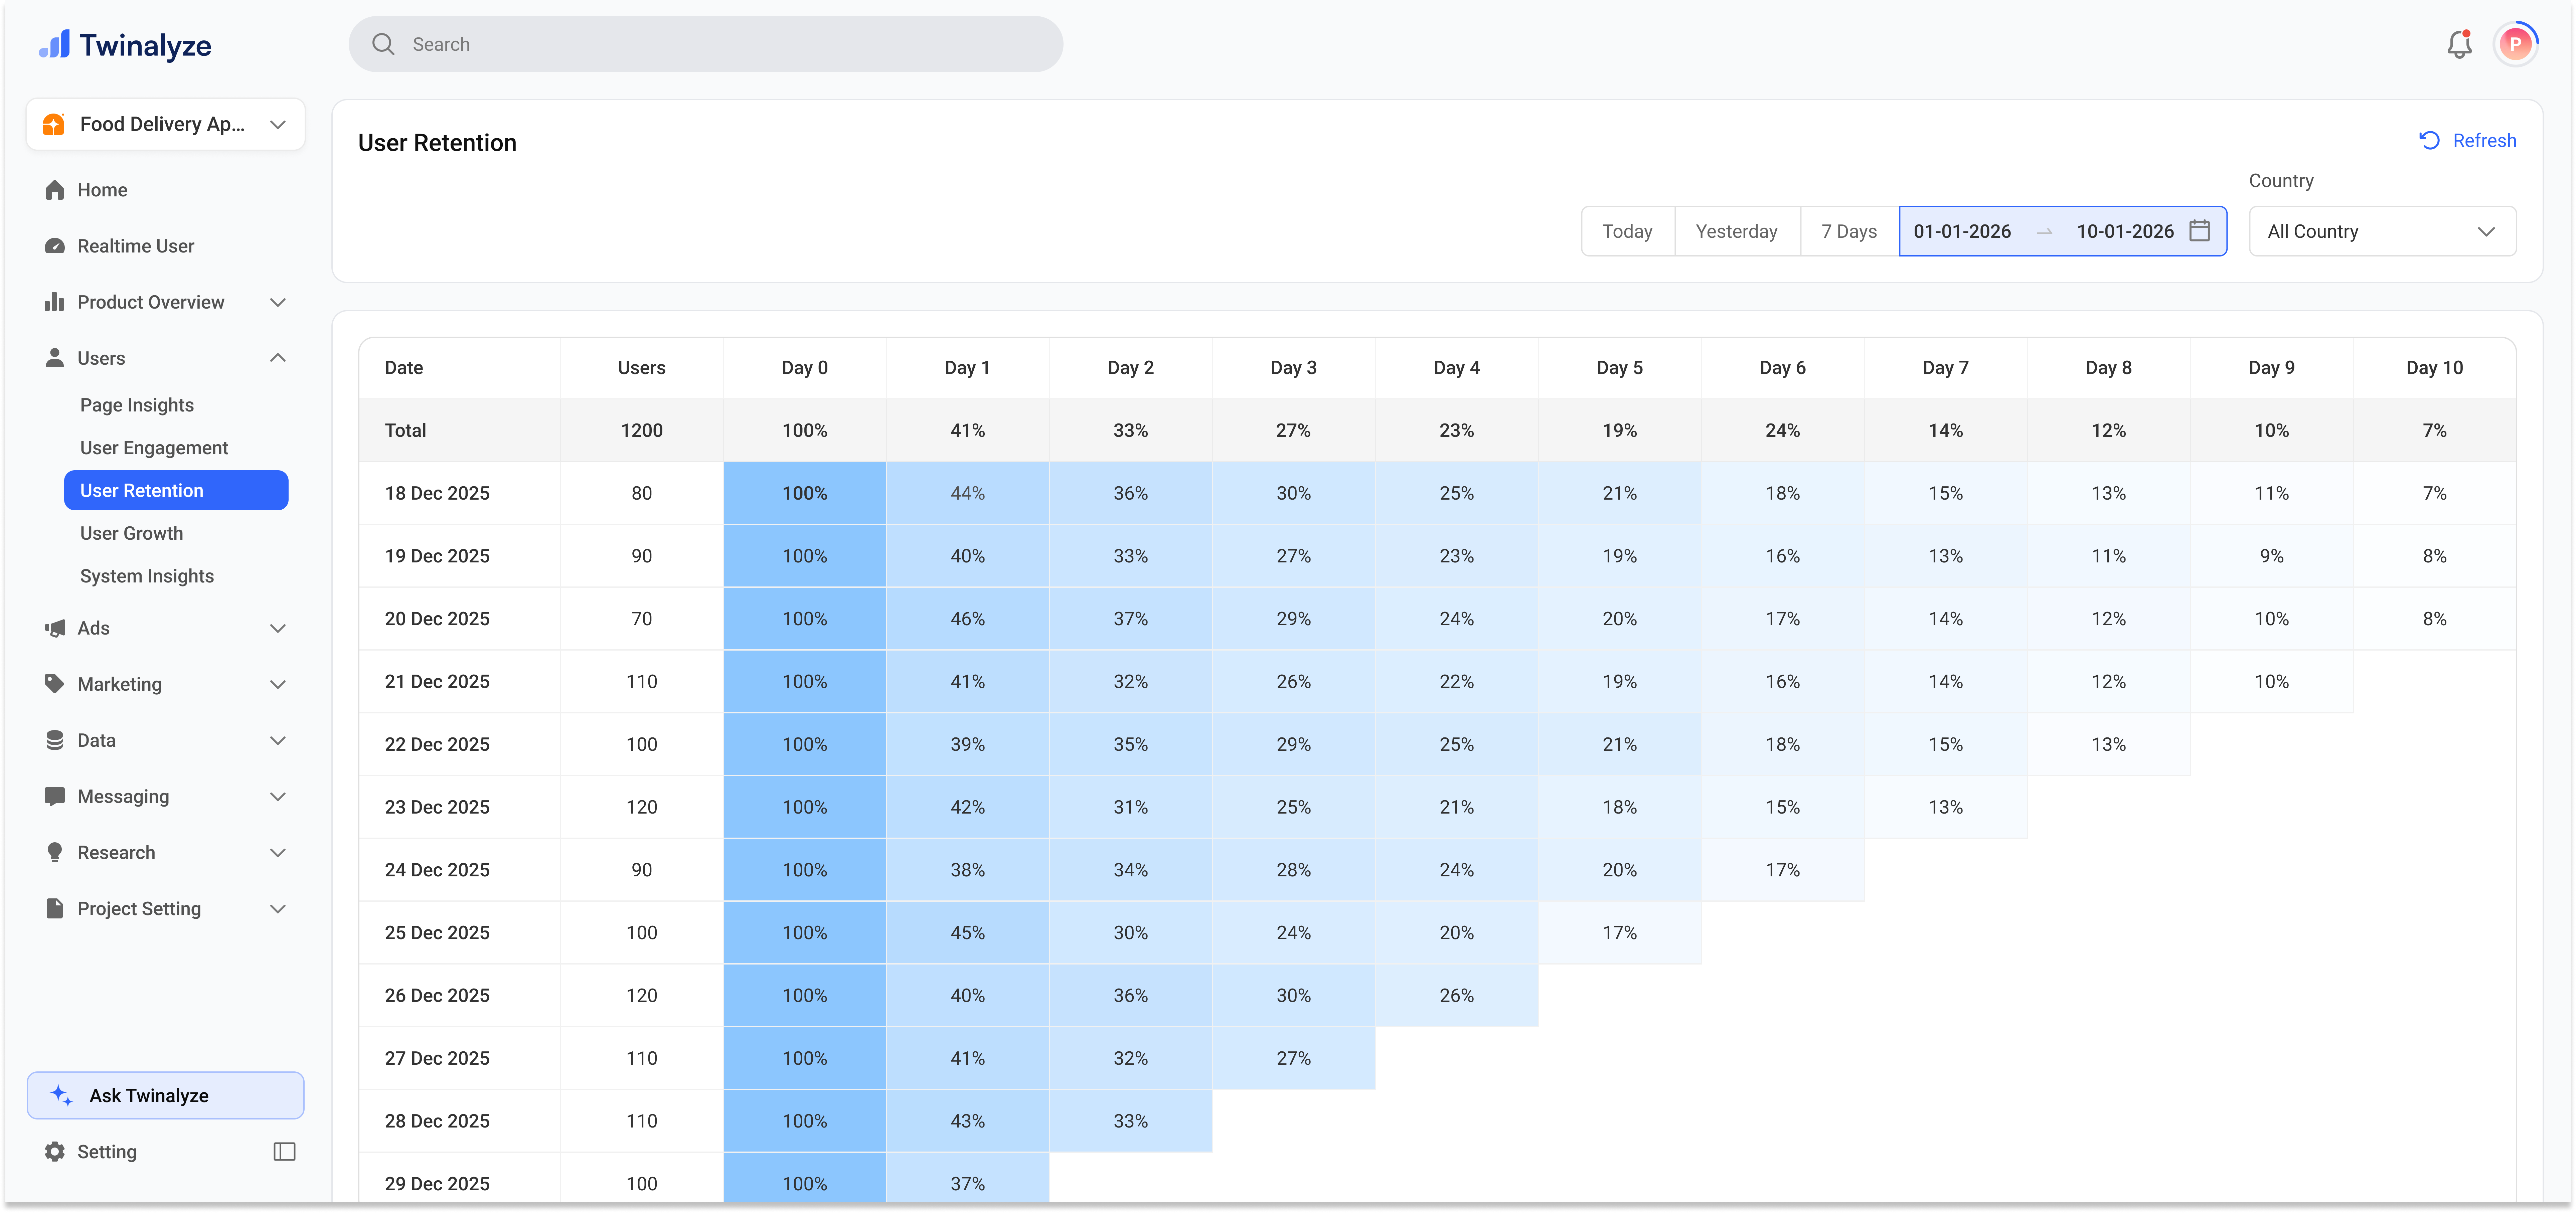The height and width of the screenshot is (1213, 2576).
Task: Click the Project Setting document icon
Action: [55, 908]
